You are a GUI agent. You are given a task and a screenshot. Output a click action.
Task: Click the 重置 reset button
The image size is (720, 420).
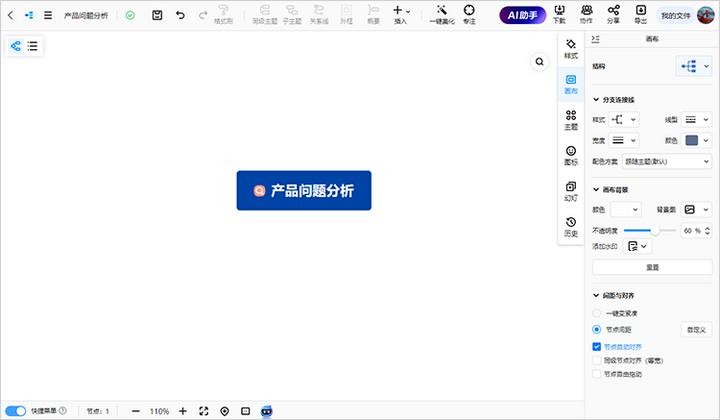tap(652, 267)
